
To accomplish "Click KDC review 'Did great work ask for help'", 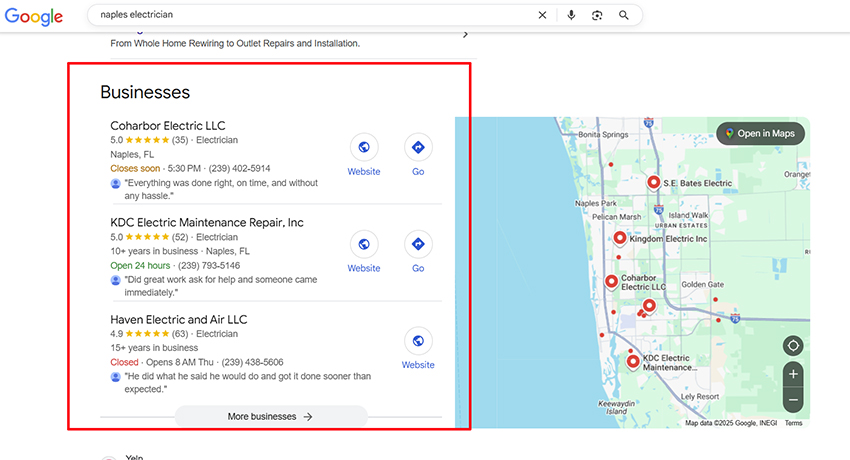I will (x=221, y=286).
